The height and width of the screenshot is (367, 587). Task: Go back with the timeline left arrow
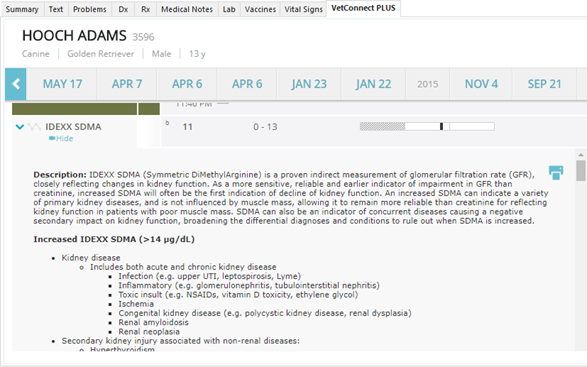pos(16,84)
